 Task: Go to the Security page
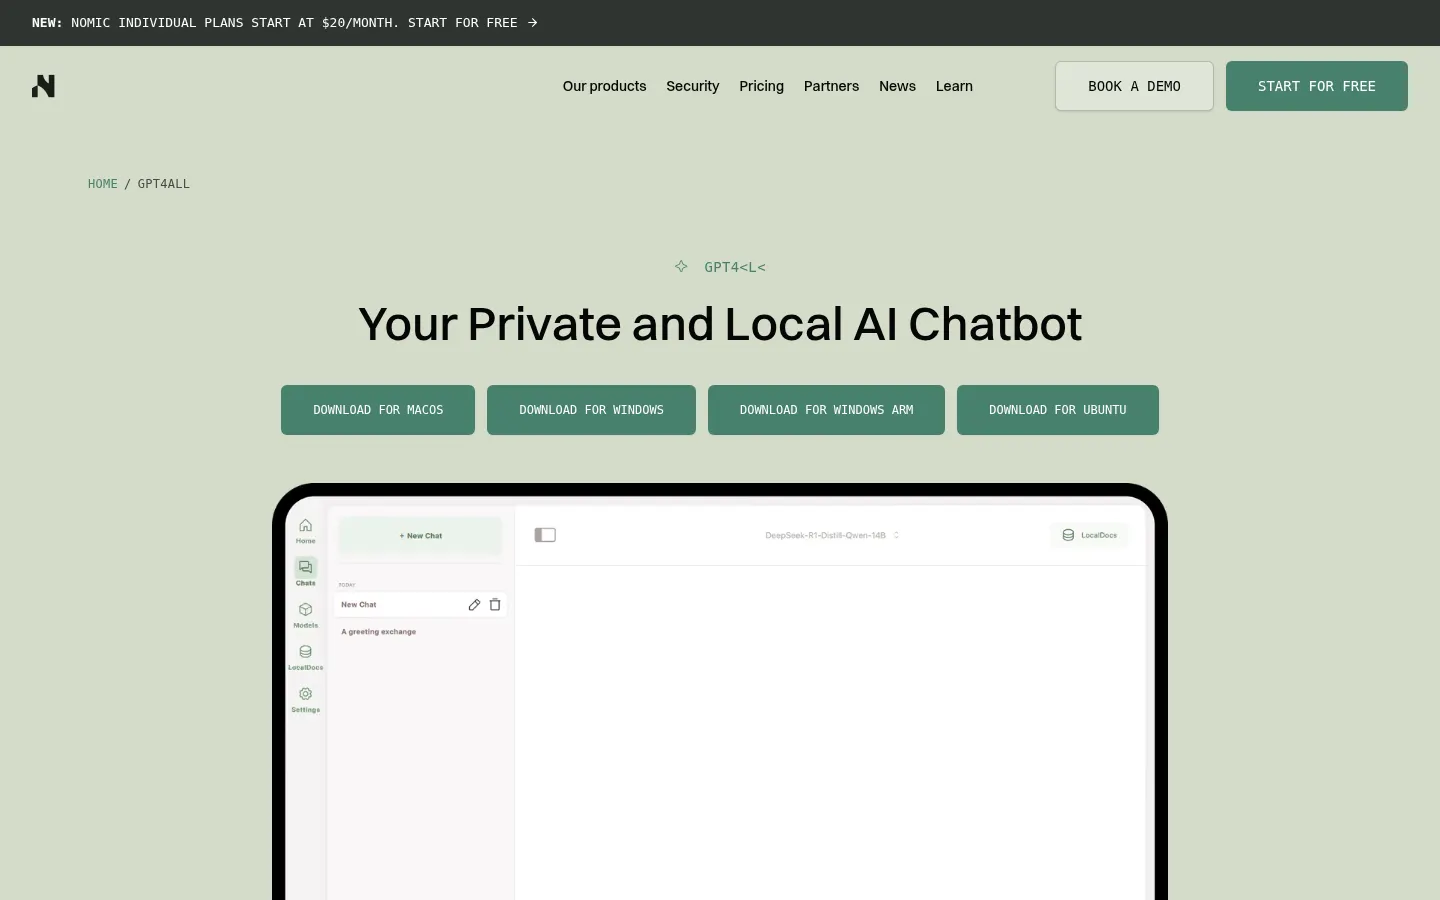pyautogui.click(x=692, y=86)
